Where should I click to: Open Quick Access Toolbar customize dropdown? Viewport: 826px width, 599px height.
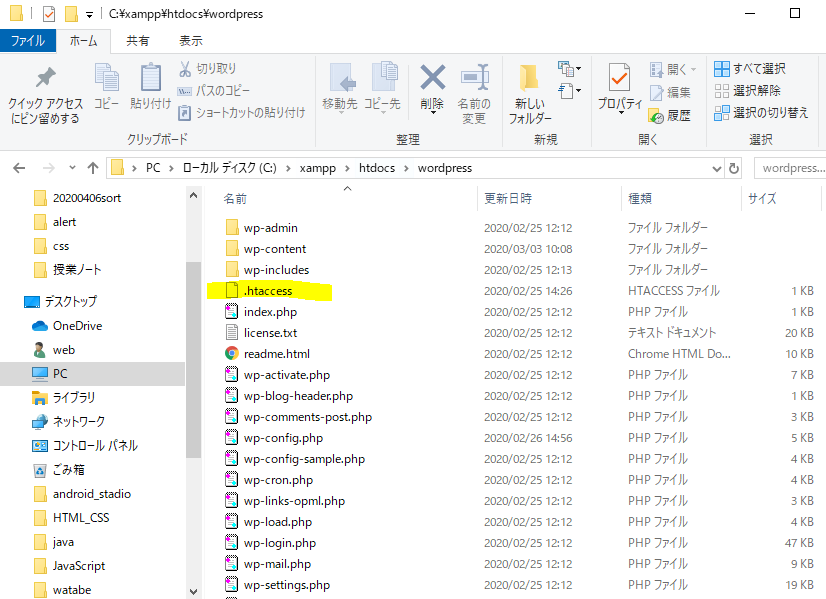pos(90,15)
